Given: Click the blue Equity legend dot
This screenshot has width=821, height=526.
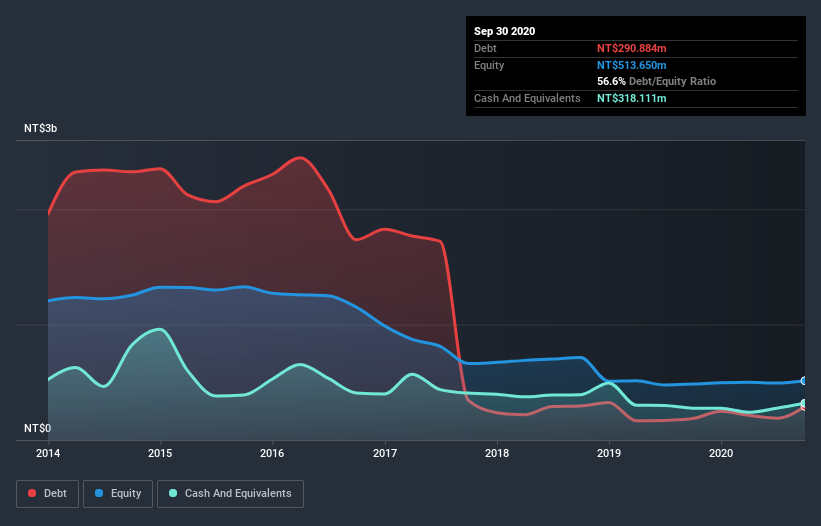Looking at the screenshot, I should pos(99,493).
